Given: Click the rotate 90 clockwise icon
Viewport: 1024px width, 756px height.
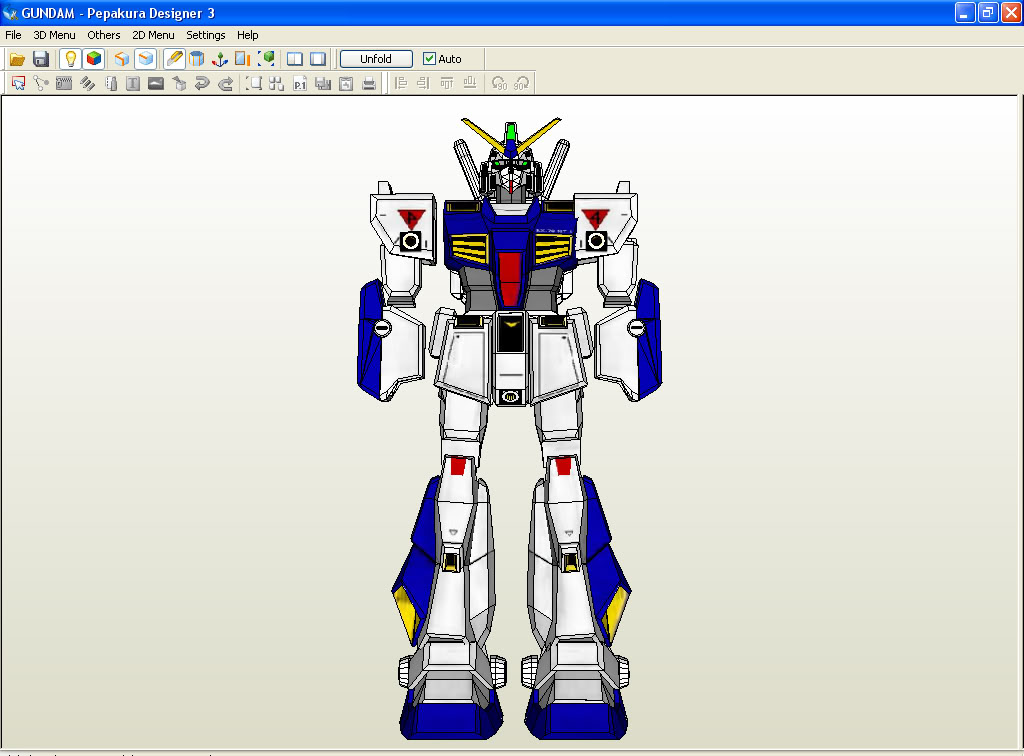Looking at the screenshot, I should [522, 83].
